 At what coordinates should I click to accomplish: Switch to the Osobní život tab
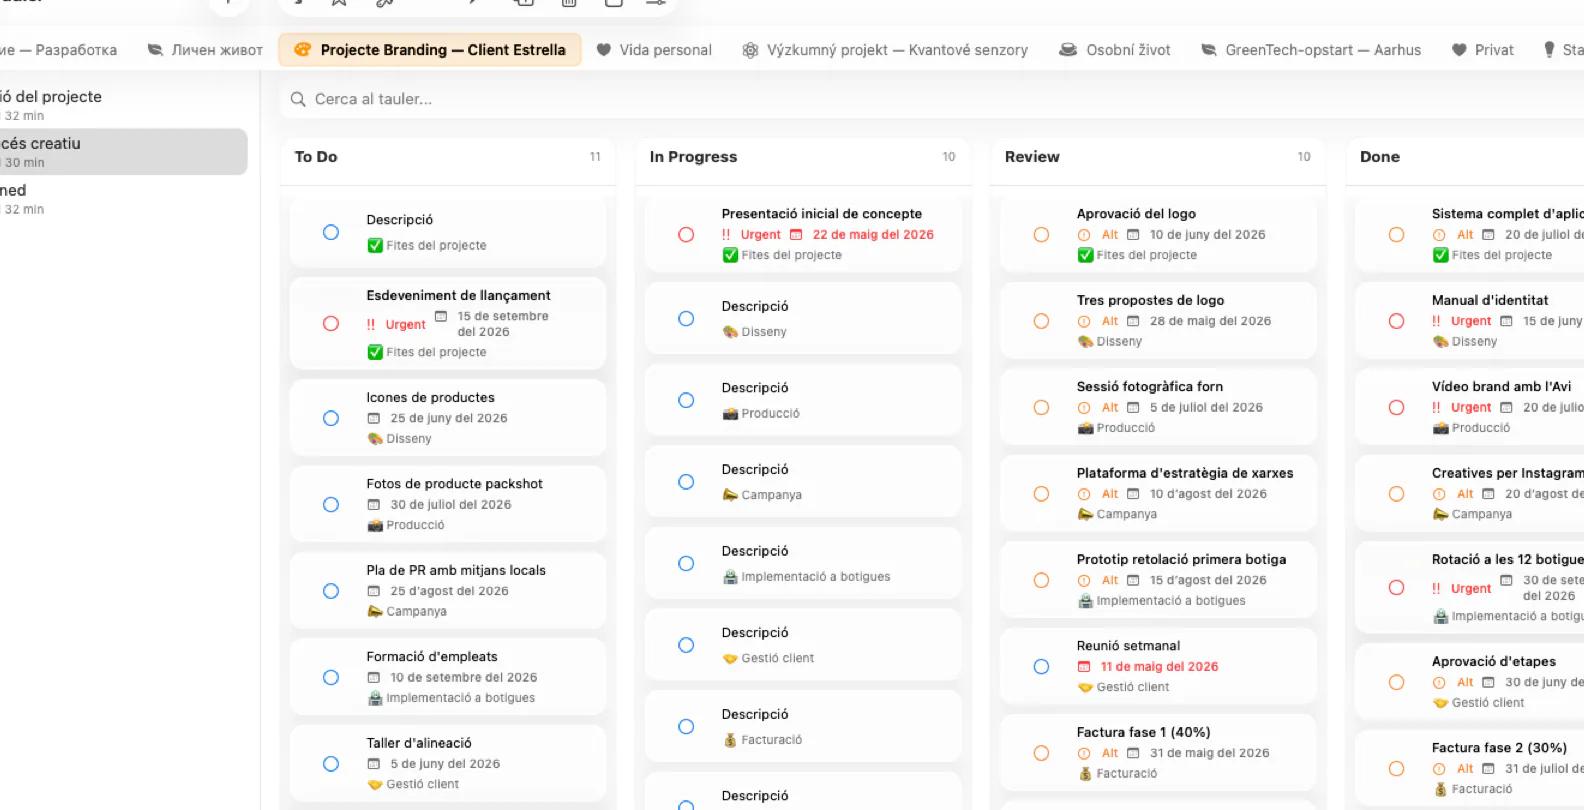click(x=1115, y=50)
